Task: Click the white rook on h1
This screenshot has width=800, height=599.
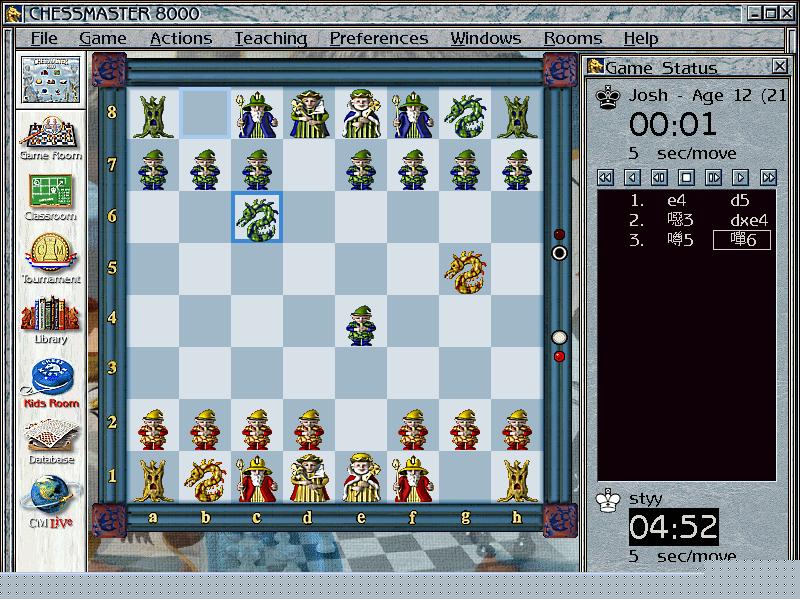Action: [x=517, y=480]
